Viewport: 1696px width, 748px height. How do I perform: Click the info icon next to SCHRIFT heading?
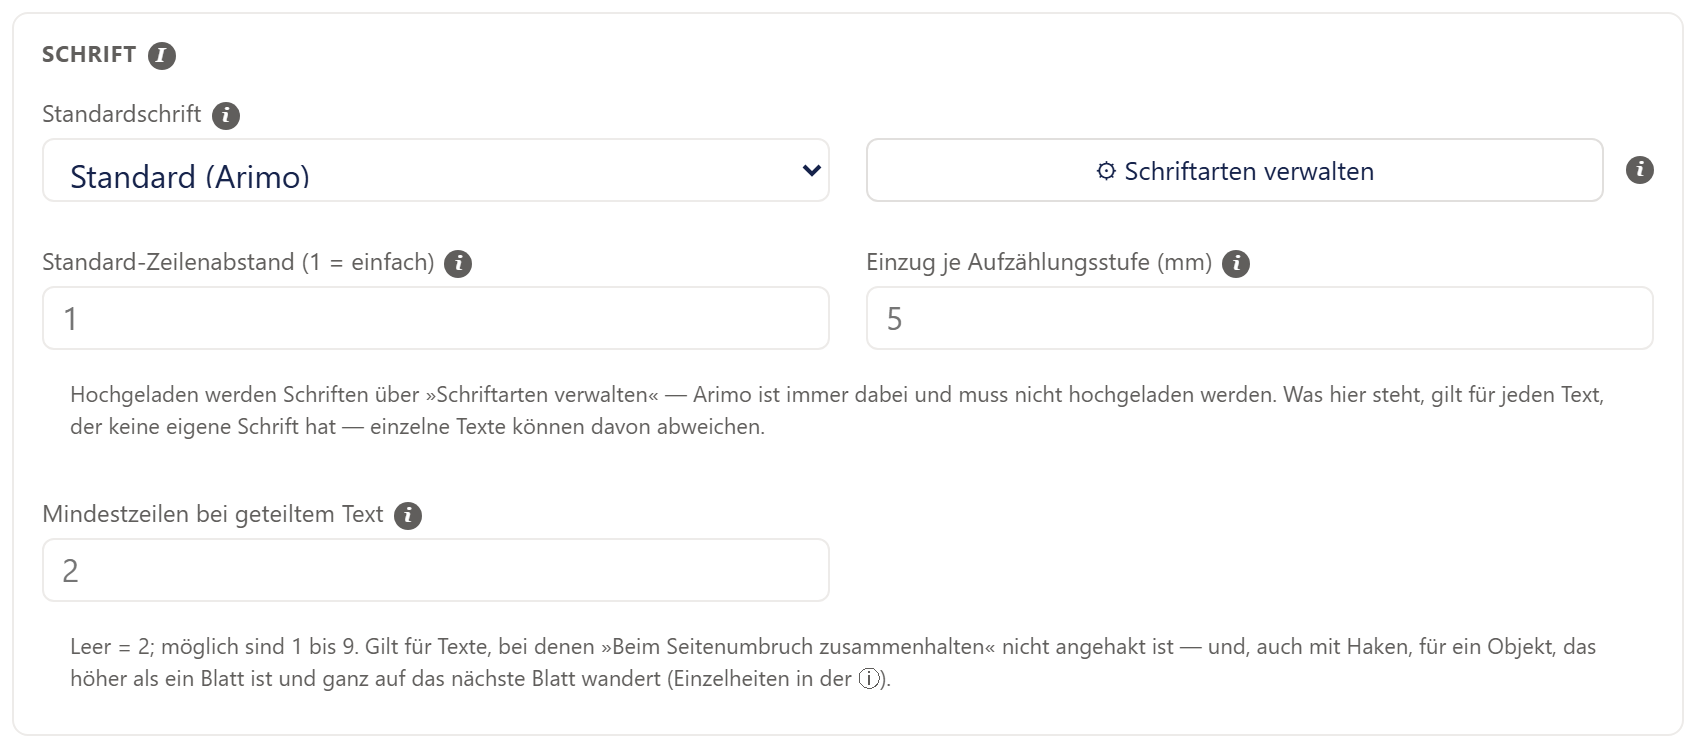(x=162, y=56)
